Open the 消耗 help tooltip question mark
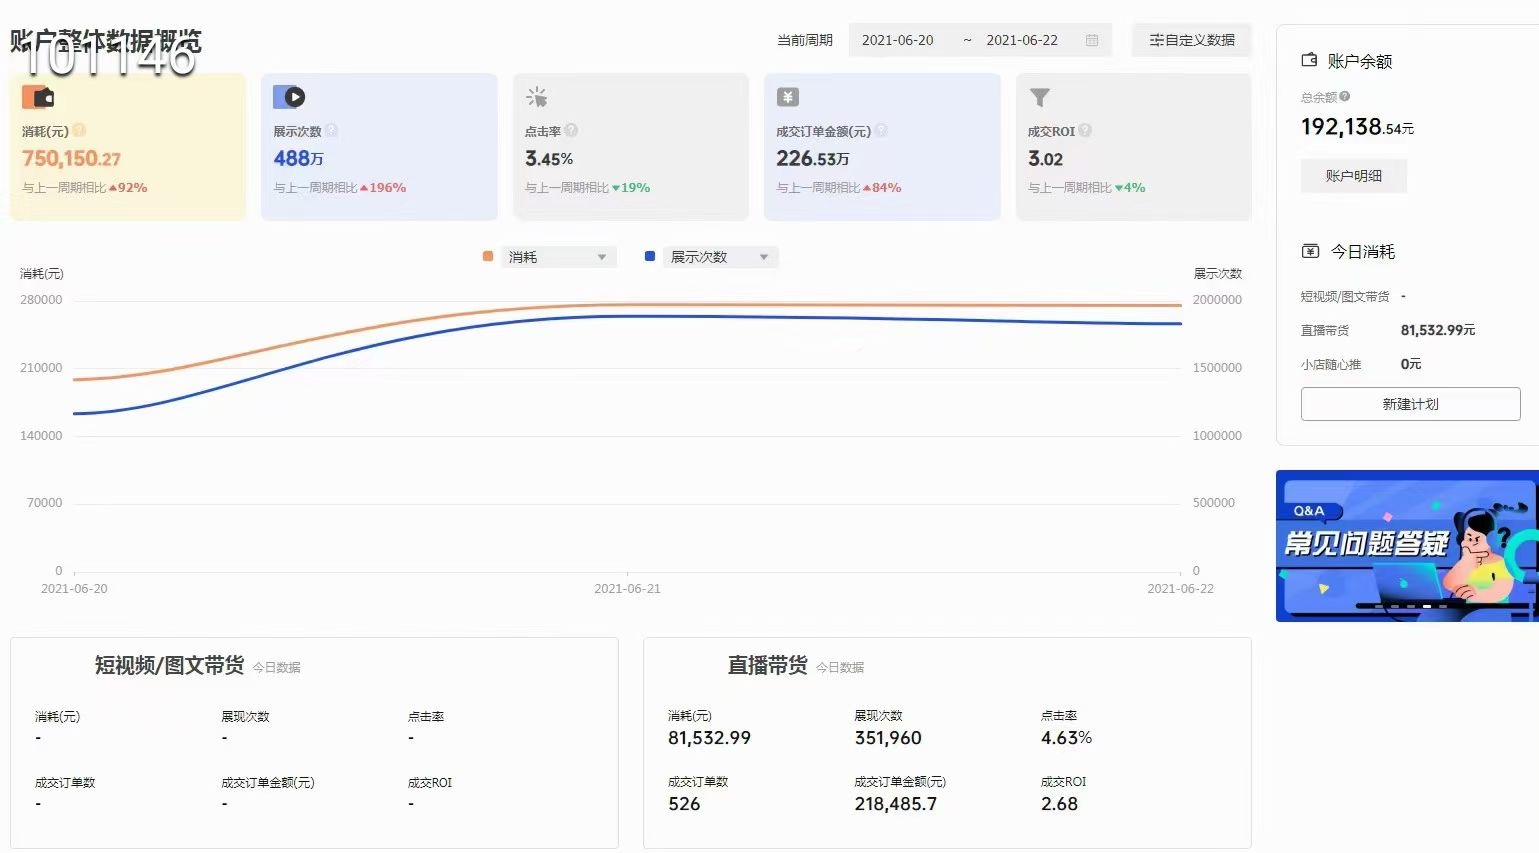The image size is (1539, 853). (78, 131)
